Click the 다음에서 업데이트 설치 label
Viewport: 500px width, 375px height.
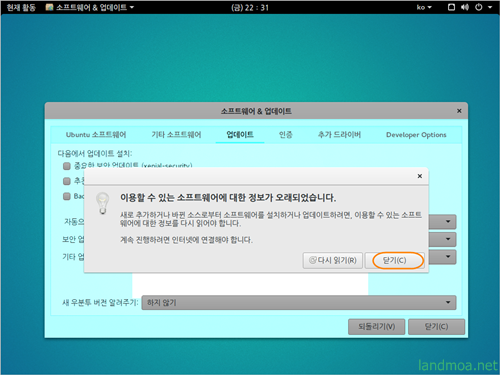point(95,153)
